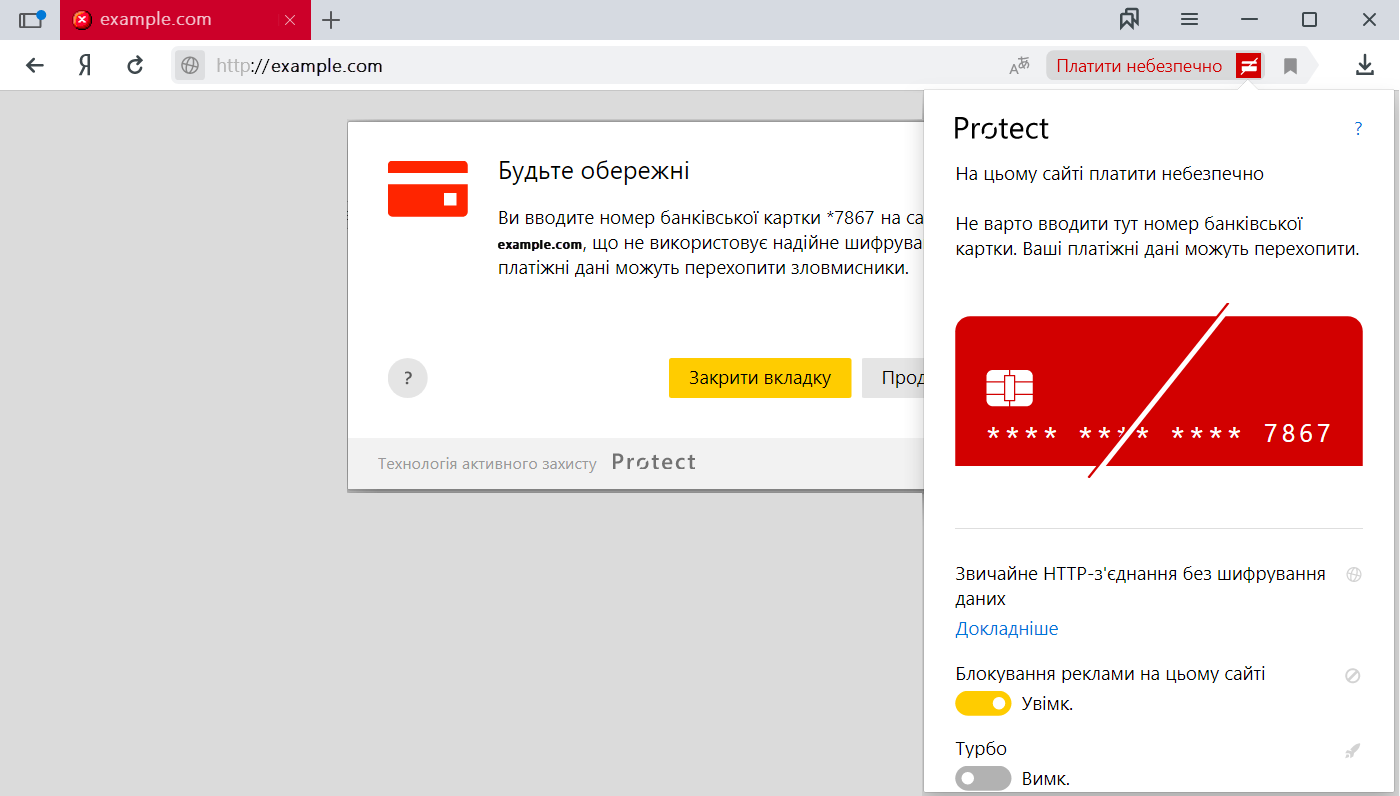Click the red crossed-card Protect icon
The width and height of the screenshot is (1400, 796).
click(1249, 66)
